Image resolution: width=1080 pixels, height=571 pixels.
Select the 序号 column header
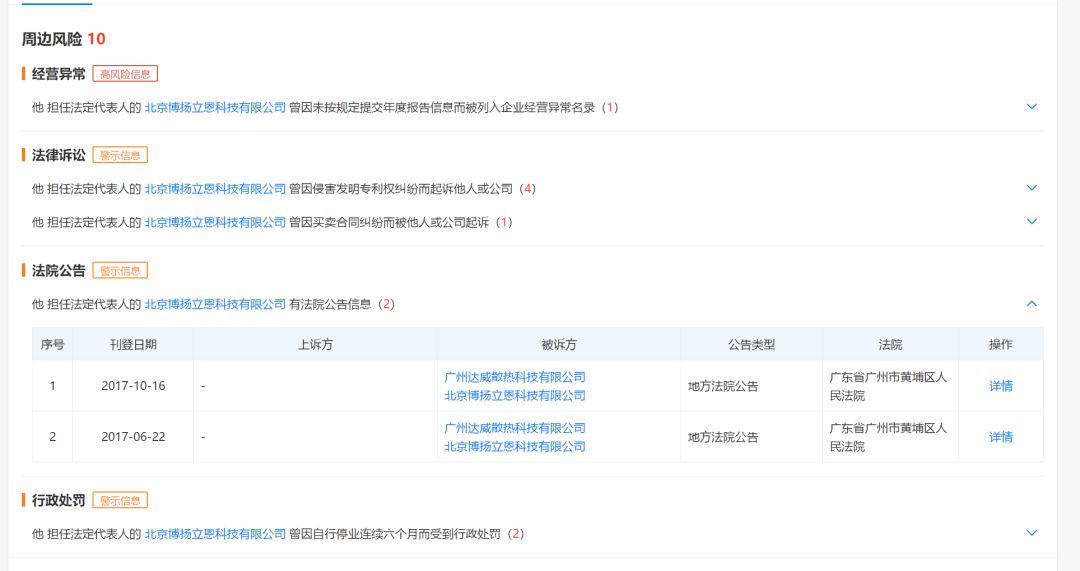52,344
